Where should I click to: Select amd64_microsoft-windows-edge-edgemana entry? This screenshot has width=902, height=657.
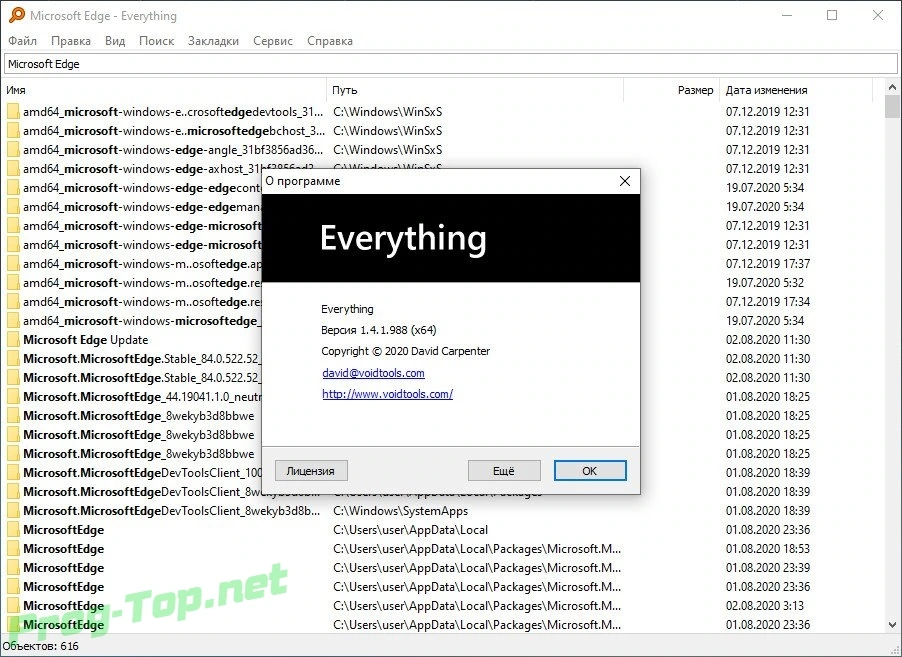[x=142, y=207]
